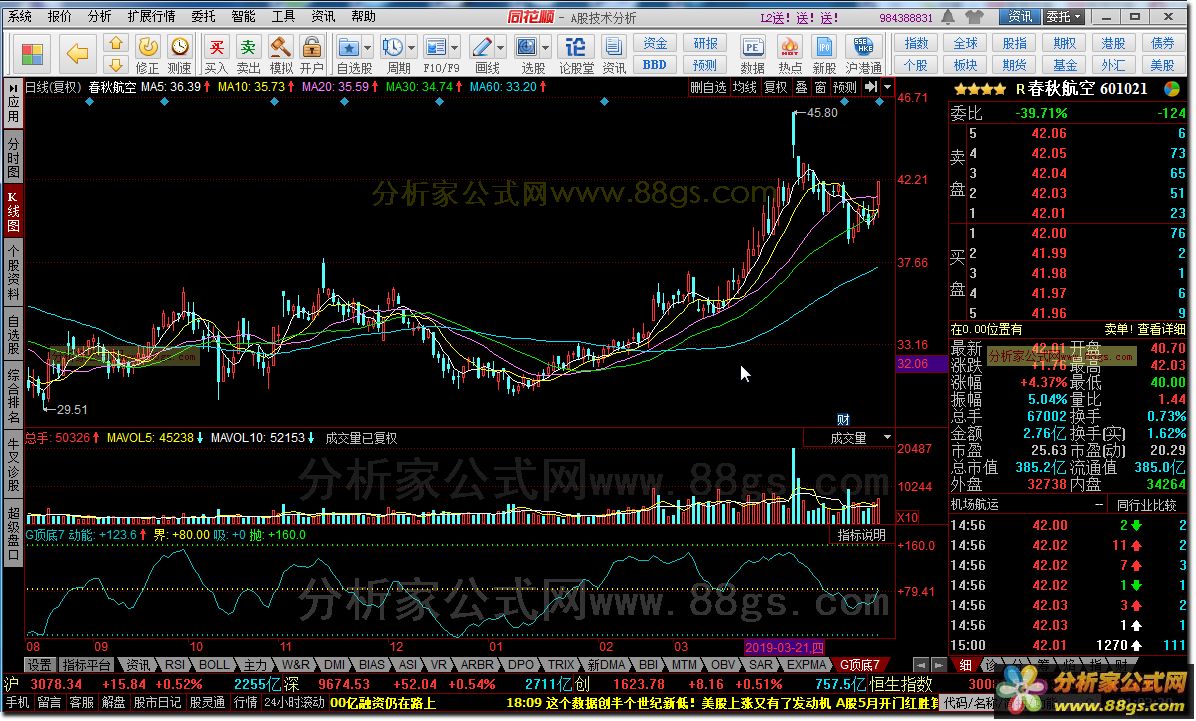This screenshot has height=721, width=1196.
Task: Click the 2019-03-21 date label
Action: coord(784,648)
